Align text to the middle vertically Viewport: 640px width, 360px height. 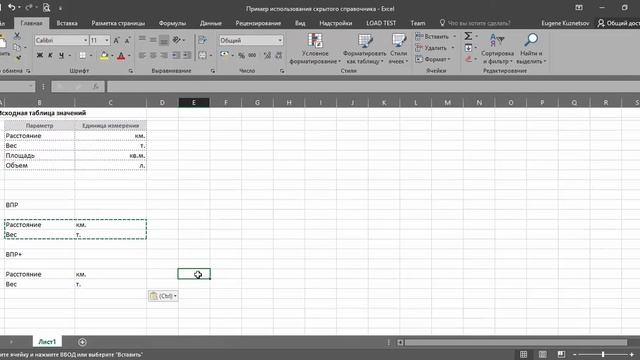153,40
